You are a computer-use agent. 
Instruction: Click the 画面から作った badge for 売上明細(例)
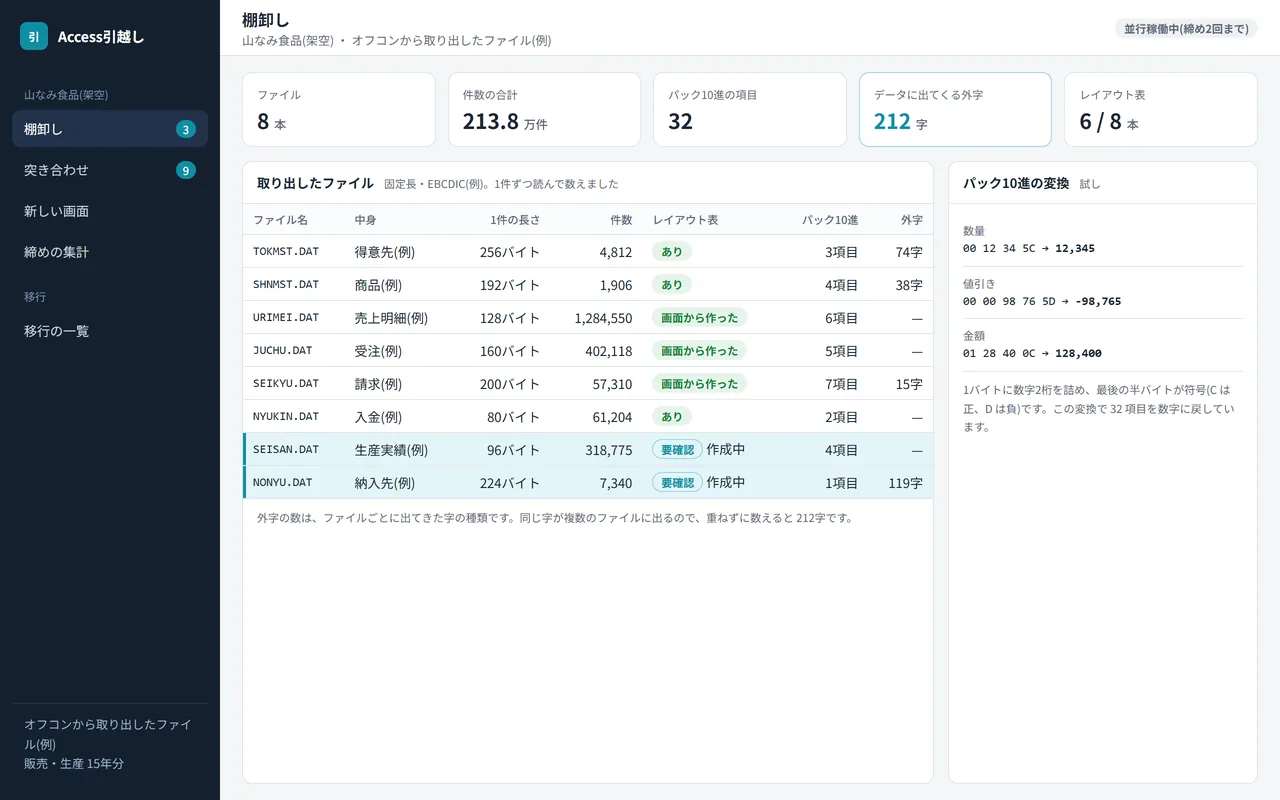coord(700,318)
